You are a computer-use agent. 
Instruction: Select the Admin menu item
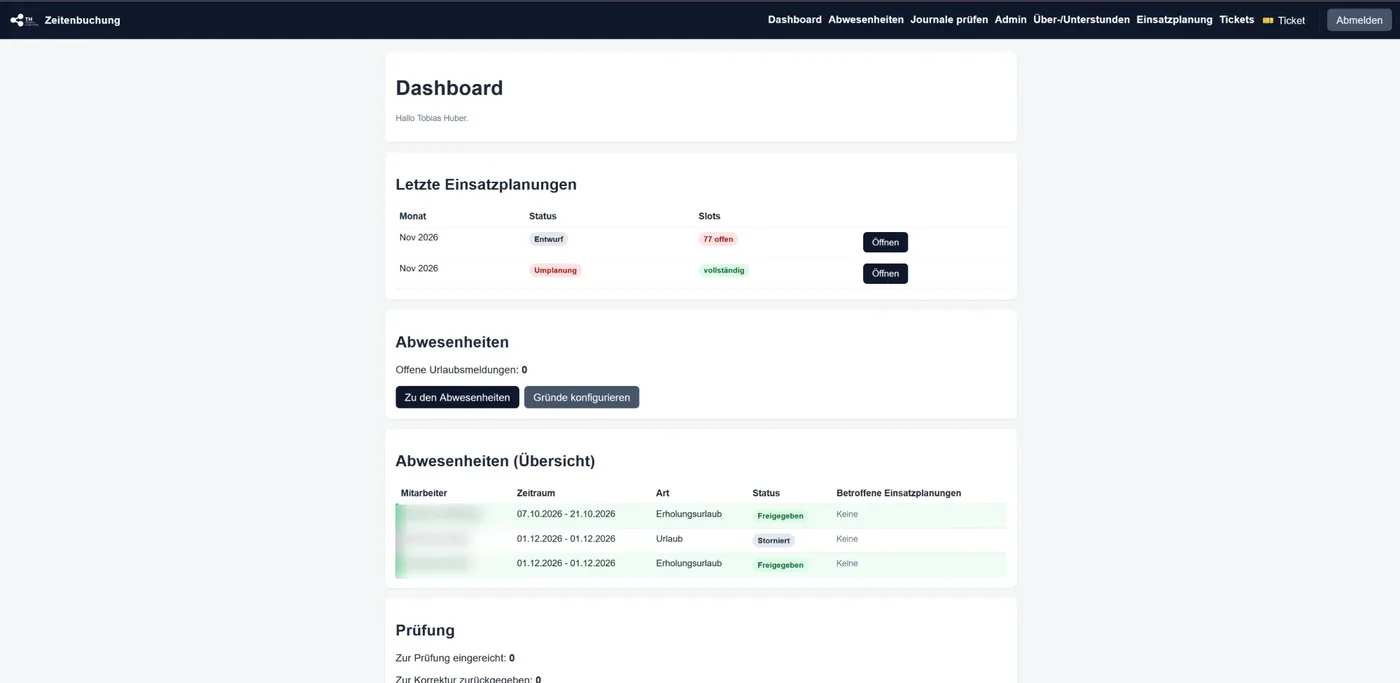pyautogui.click(x=1010, y=20)
